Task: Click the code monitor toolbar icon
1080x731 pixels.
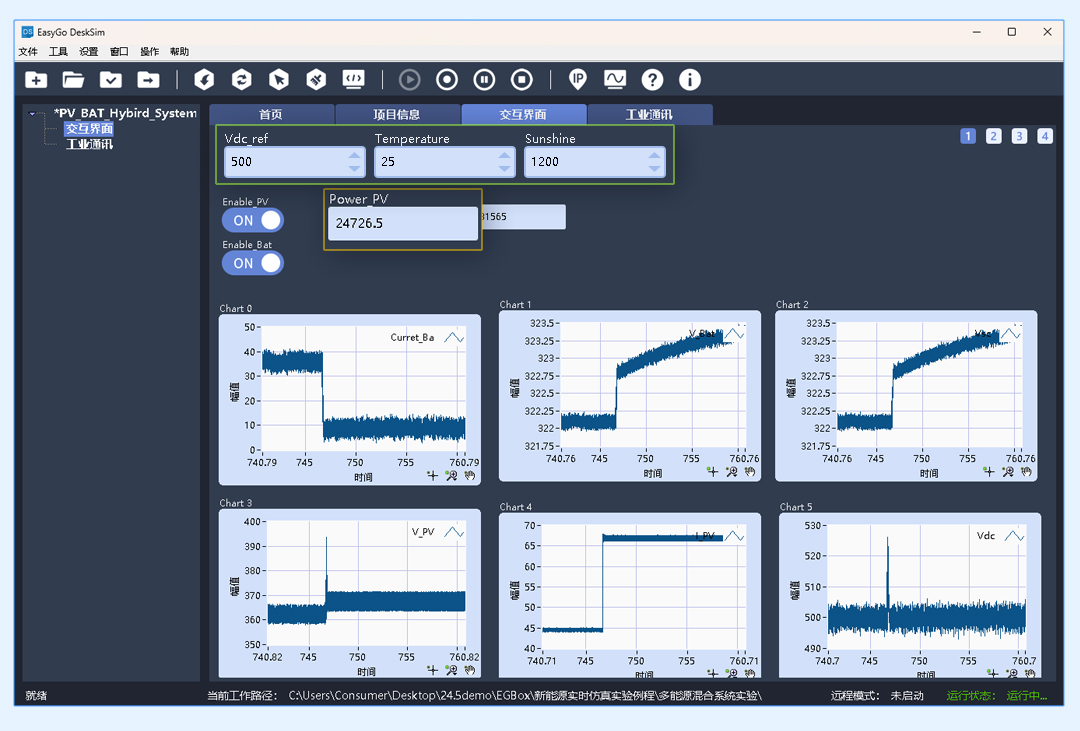Action: (x=353, y=80)
